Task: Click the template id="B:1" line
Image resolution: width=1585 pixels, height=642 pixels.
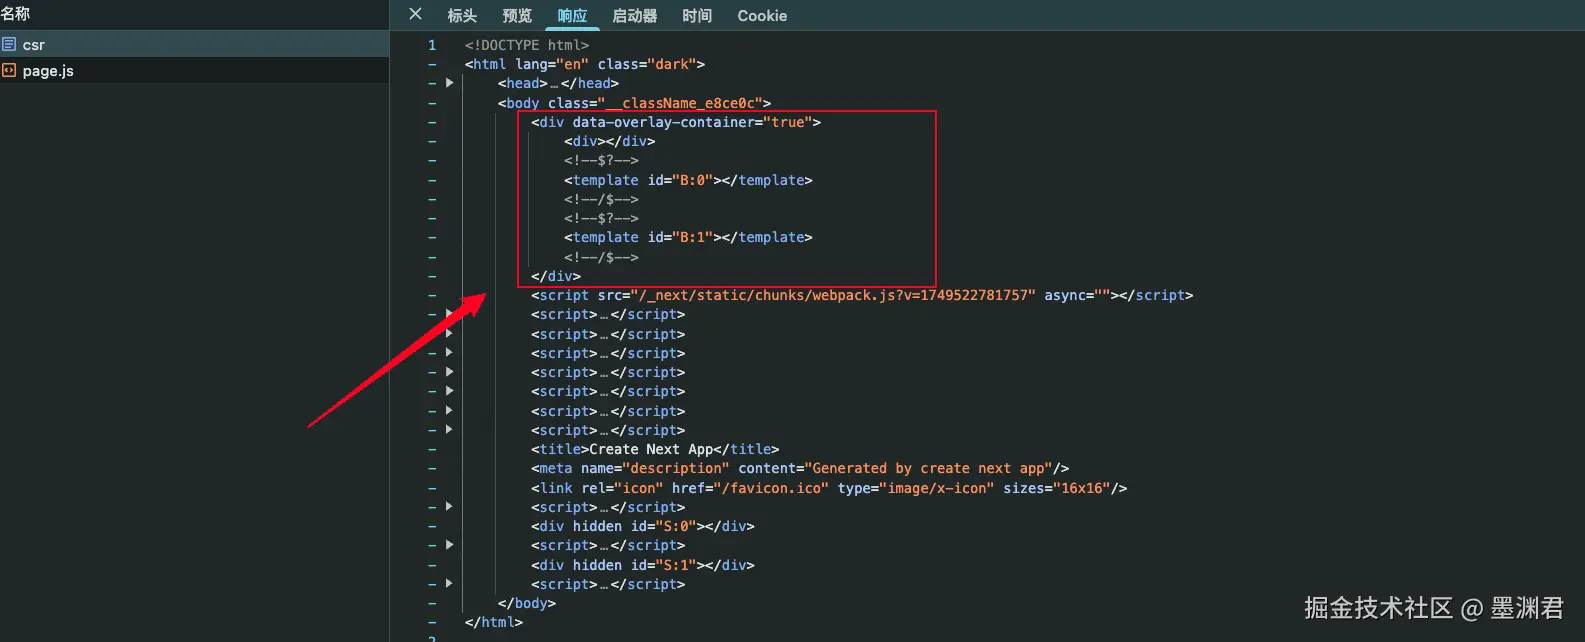Action: click(x=688, y=237)
